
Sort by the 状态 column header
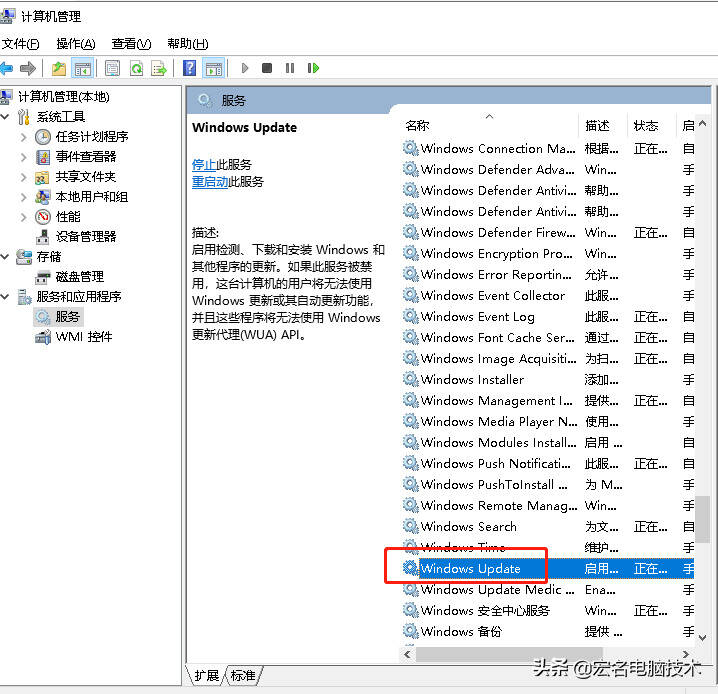click(x=651, y=125)
